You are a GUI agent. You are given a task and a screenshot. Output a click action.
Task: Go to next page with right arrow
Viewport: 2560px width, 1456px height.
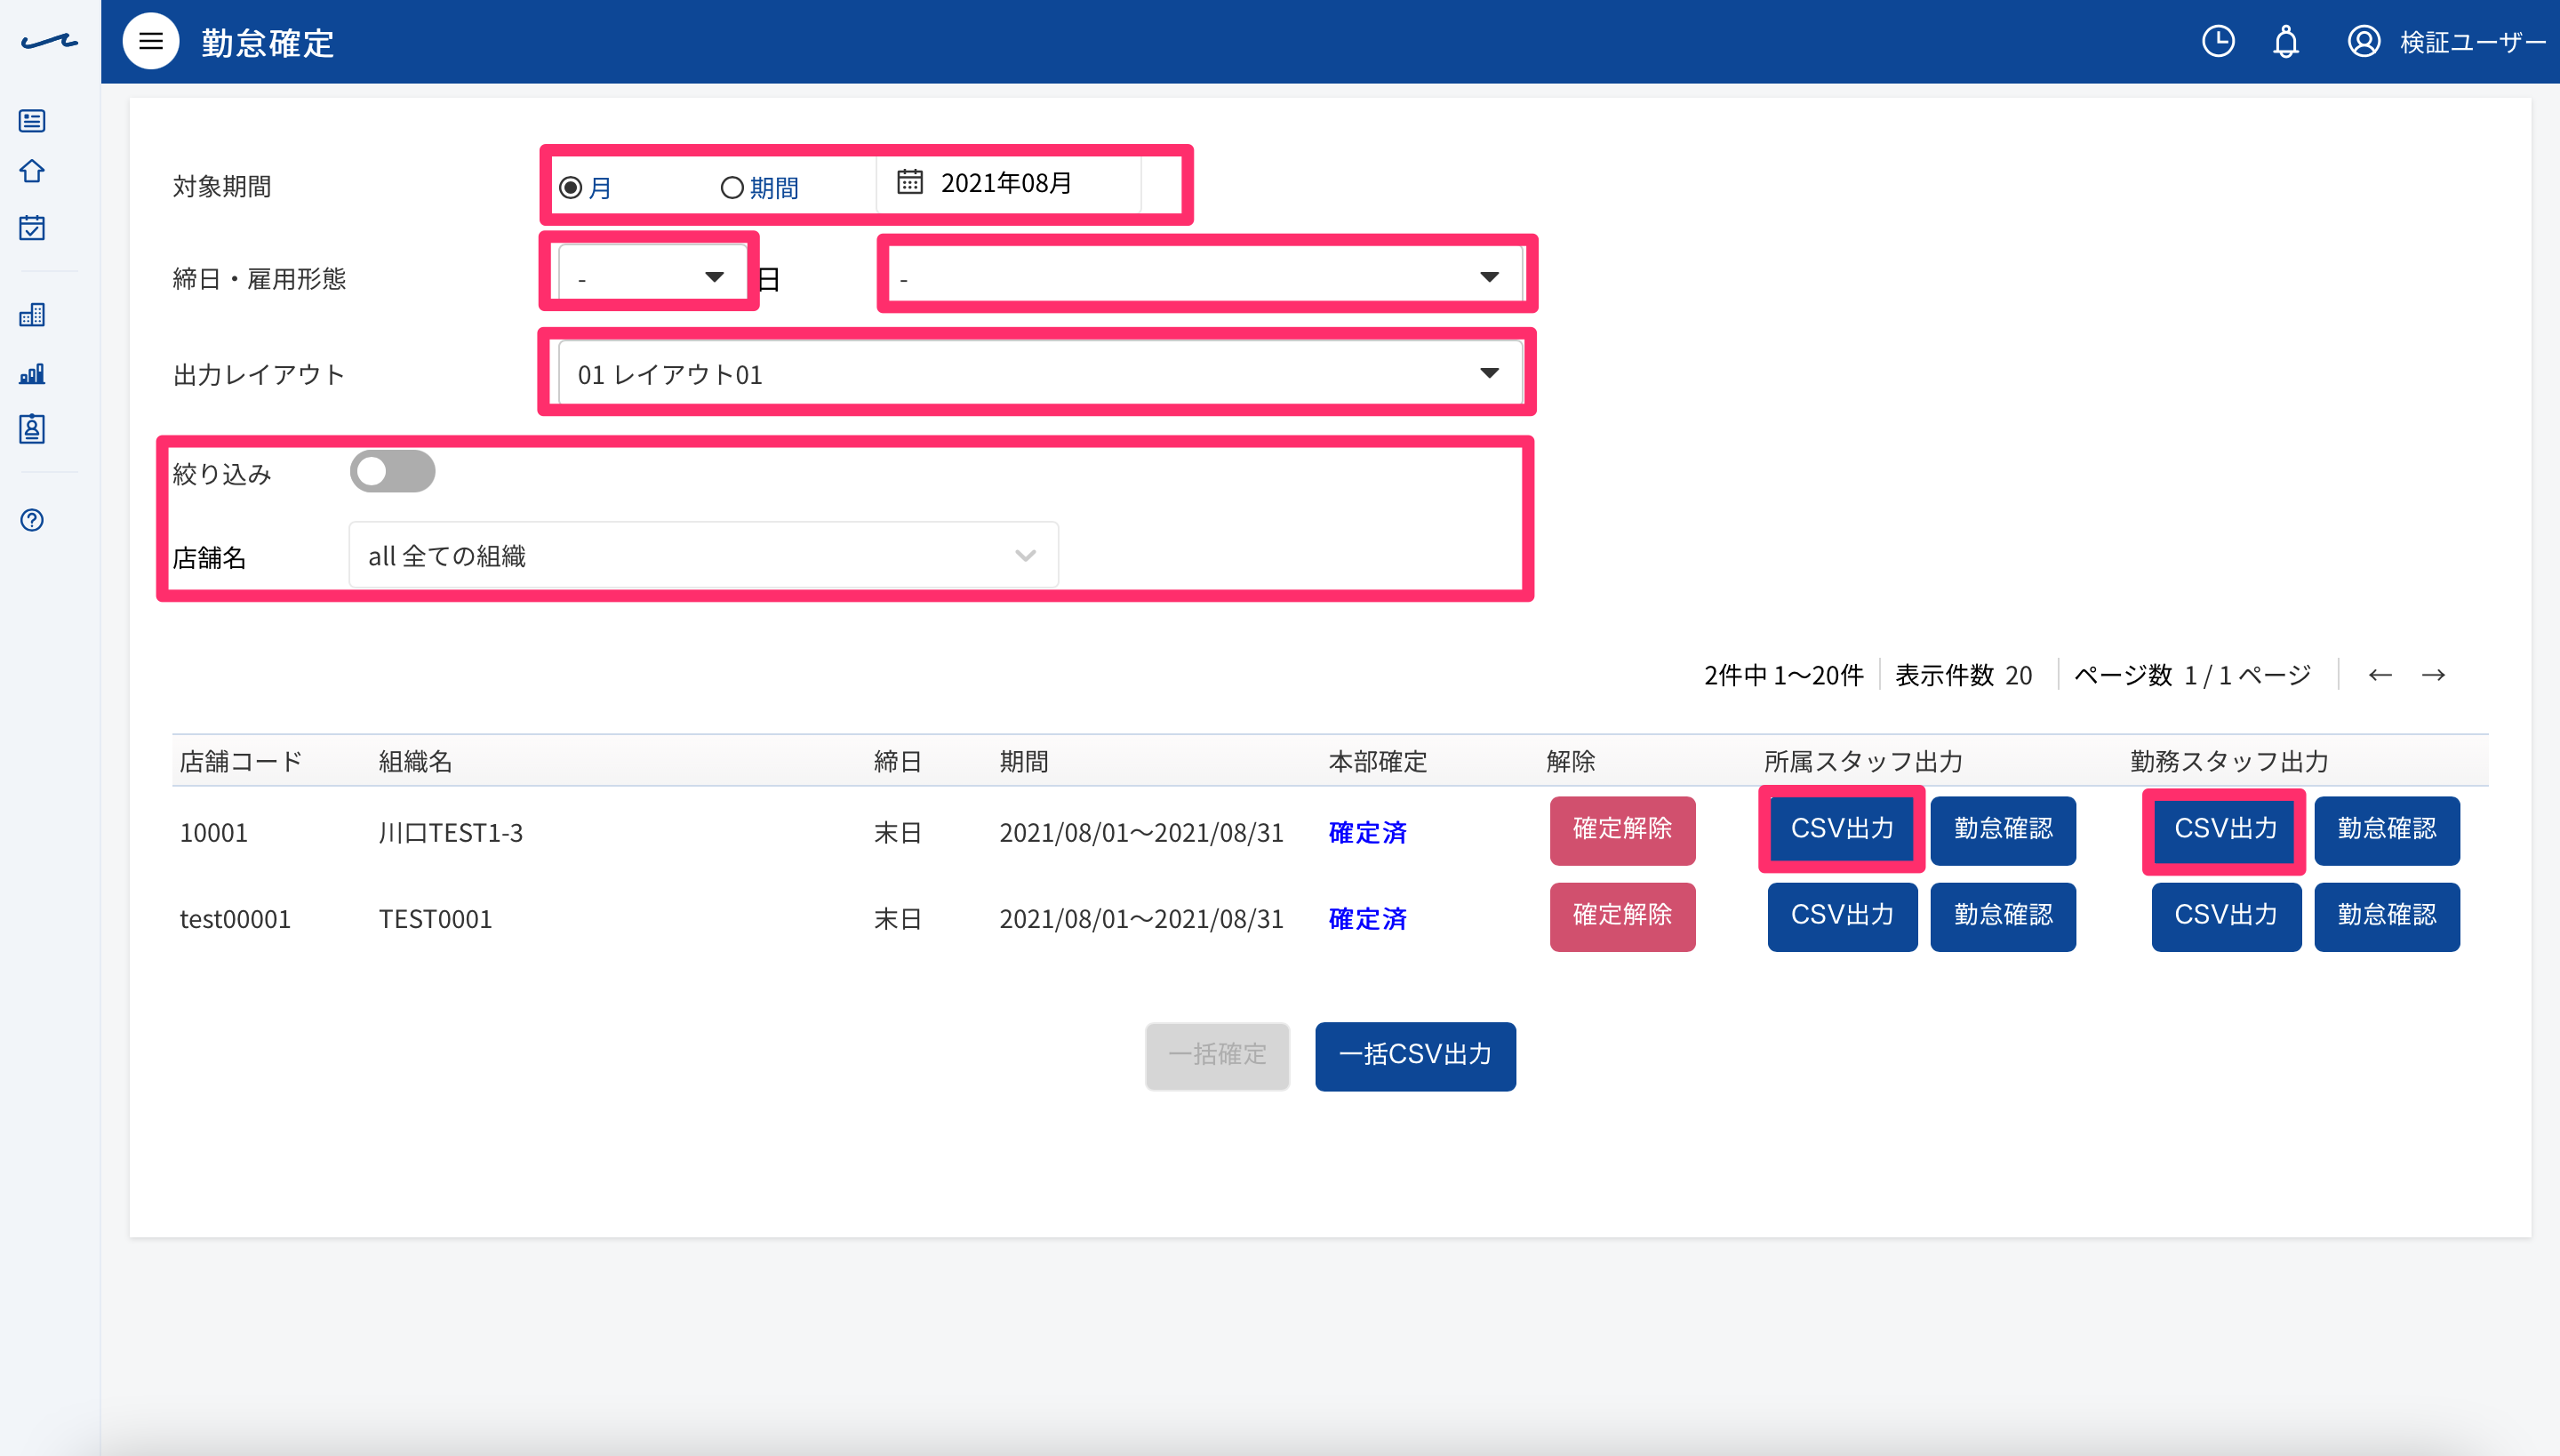pos(2433,675)
